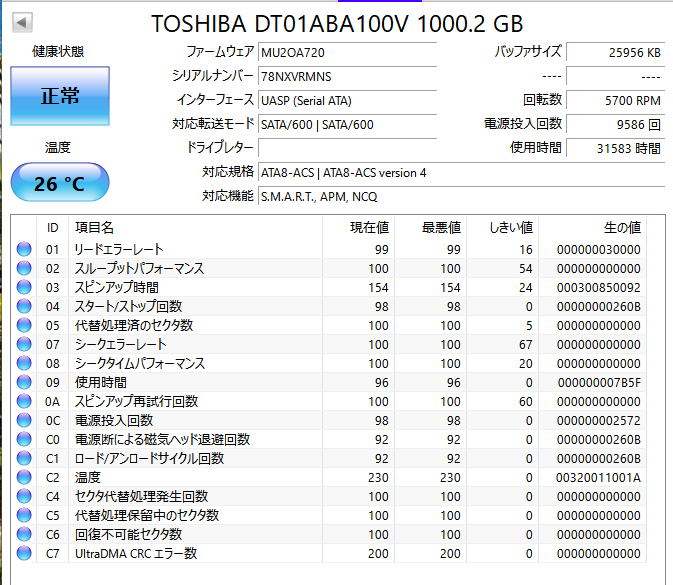673x585 pixels.
Task: Click the ID column header
Action: pyautogui.click(x=52, y=227)
